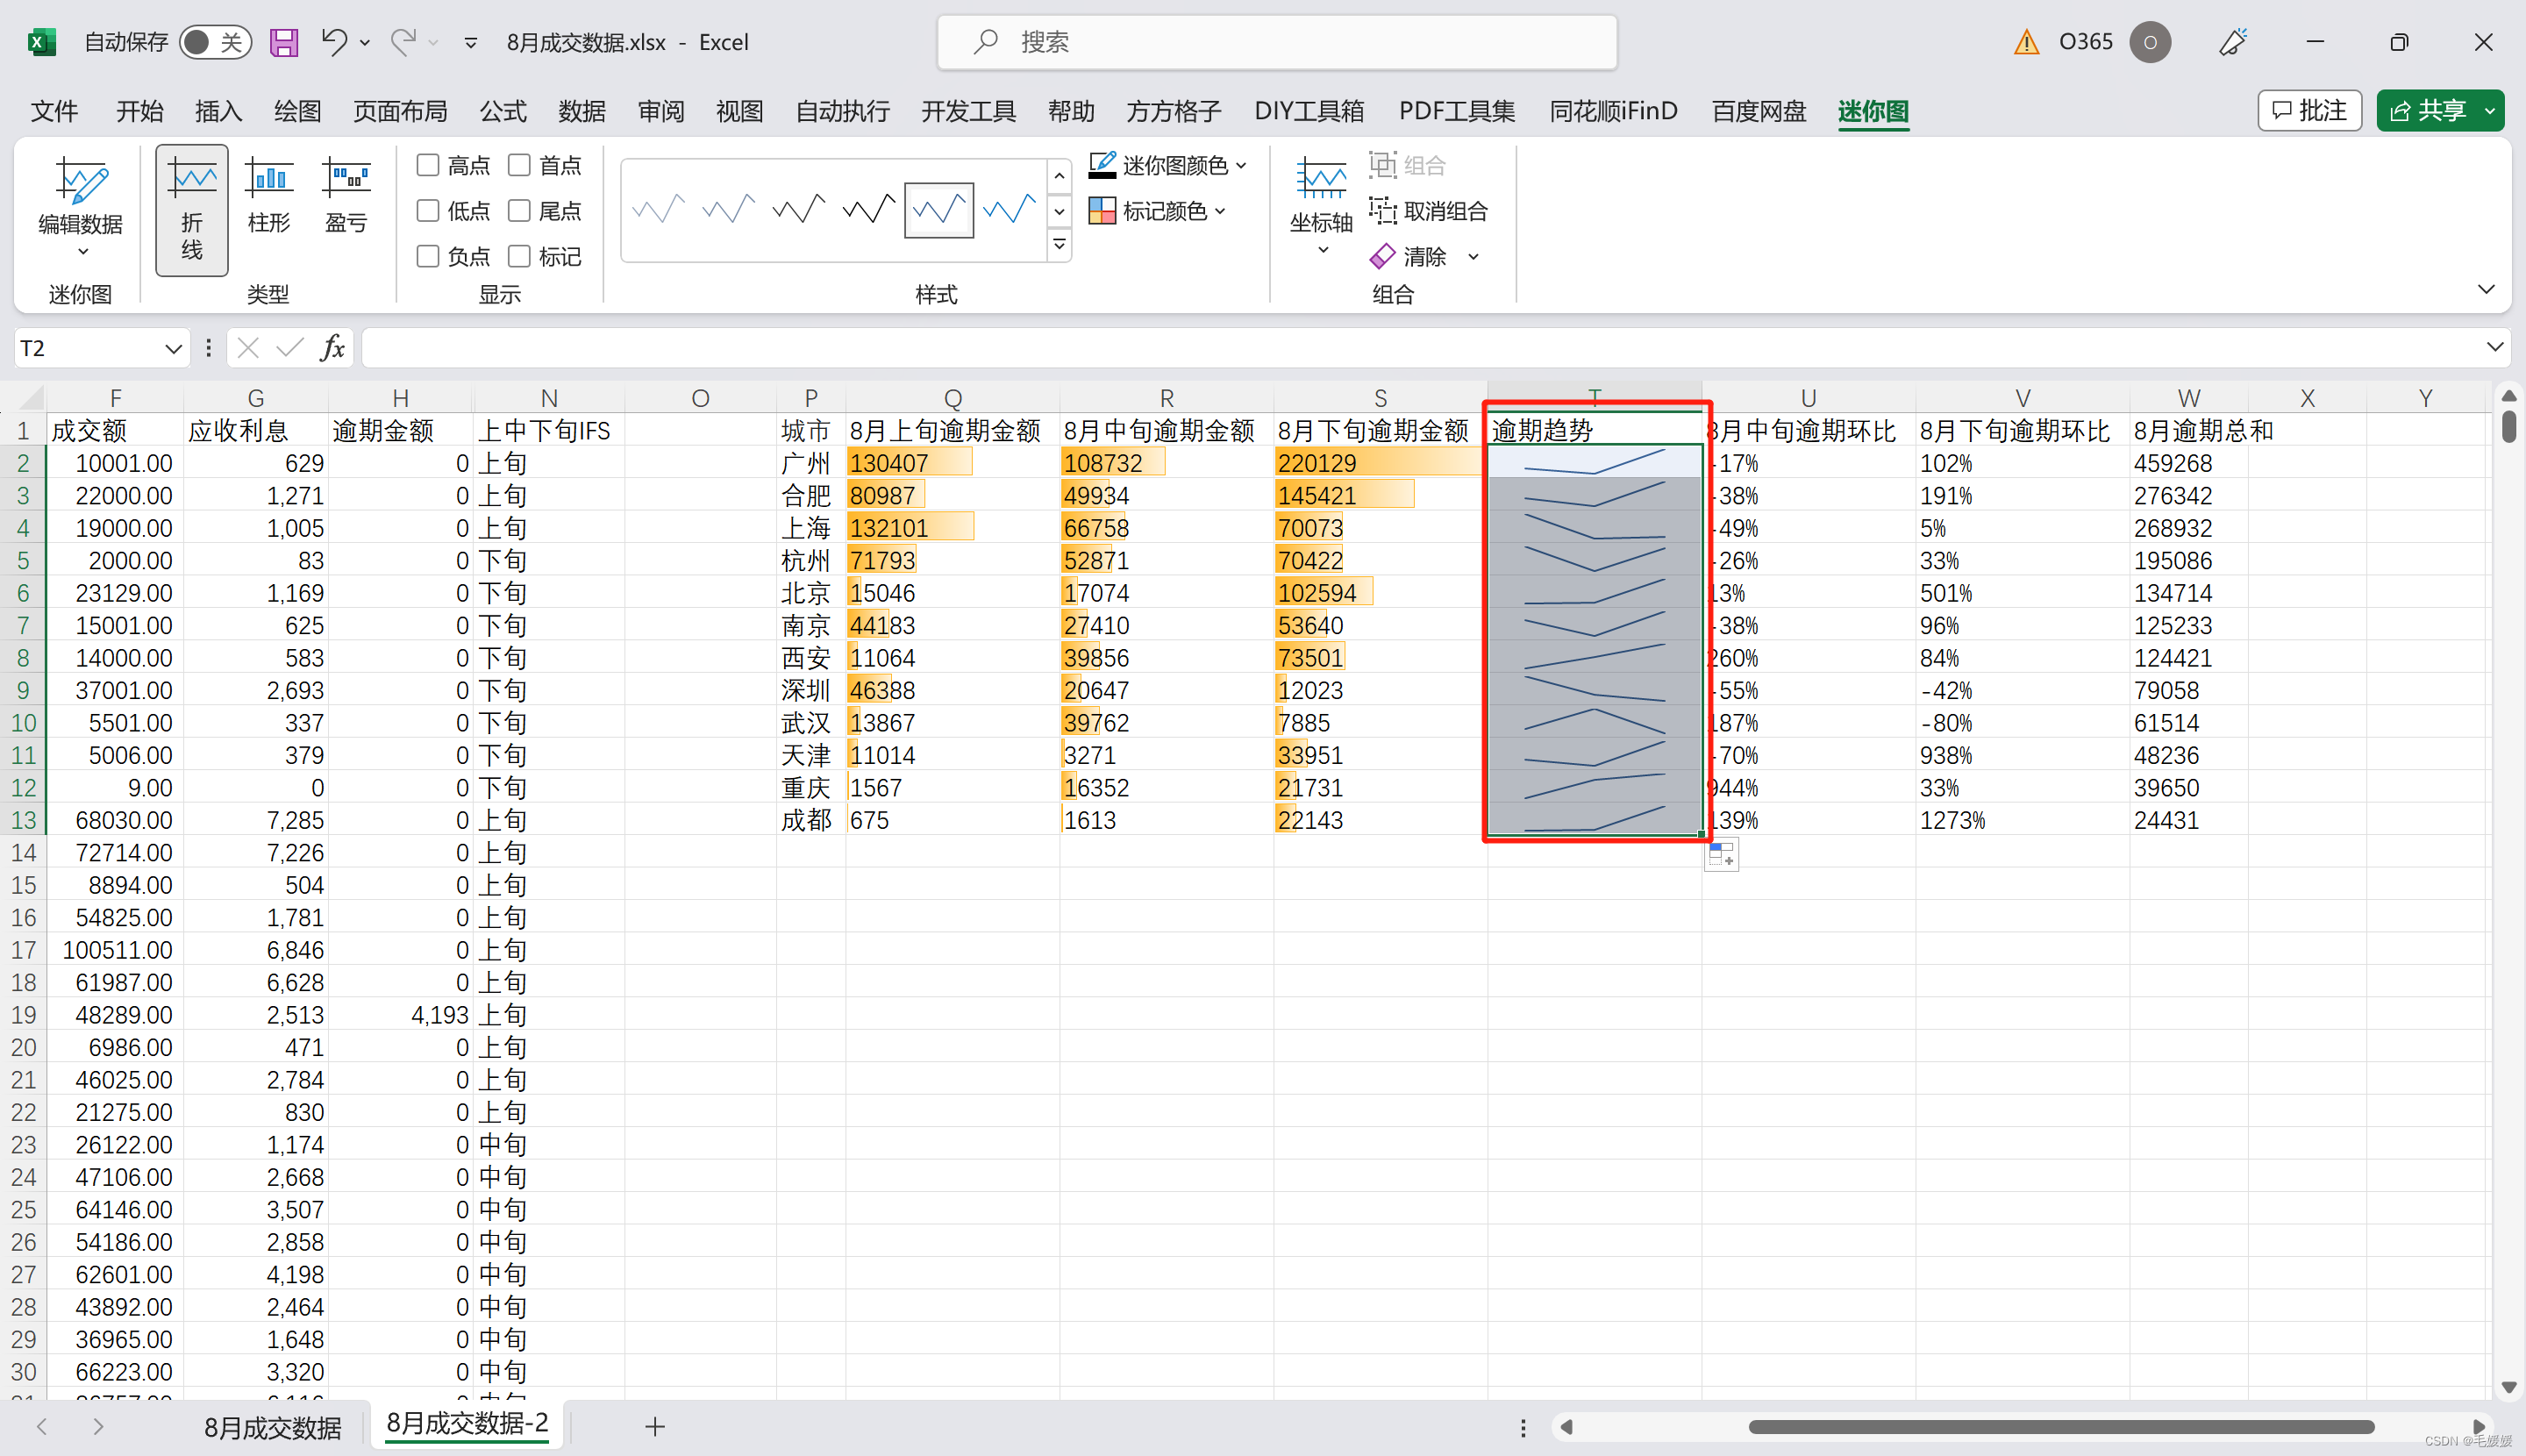The height and width of the screenshot is (1456, 2526).
Task: Enable the Last Point checkbox
Action: tap(519, 210)
